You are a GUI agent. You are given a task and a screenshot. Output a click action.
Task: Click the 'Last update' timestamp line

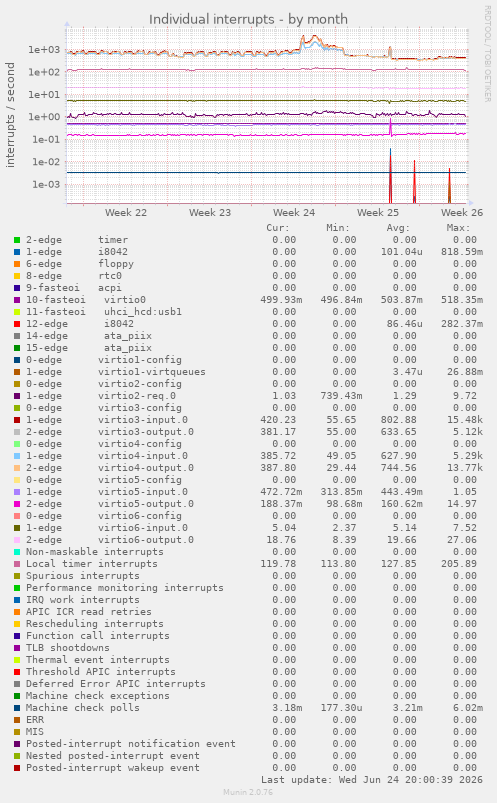(x=372, y=779)
